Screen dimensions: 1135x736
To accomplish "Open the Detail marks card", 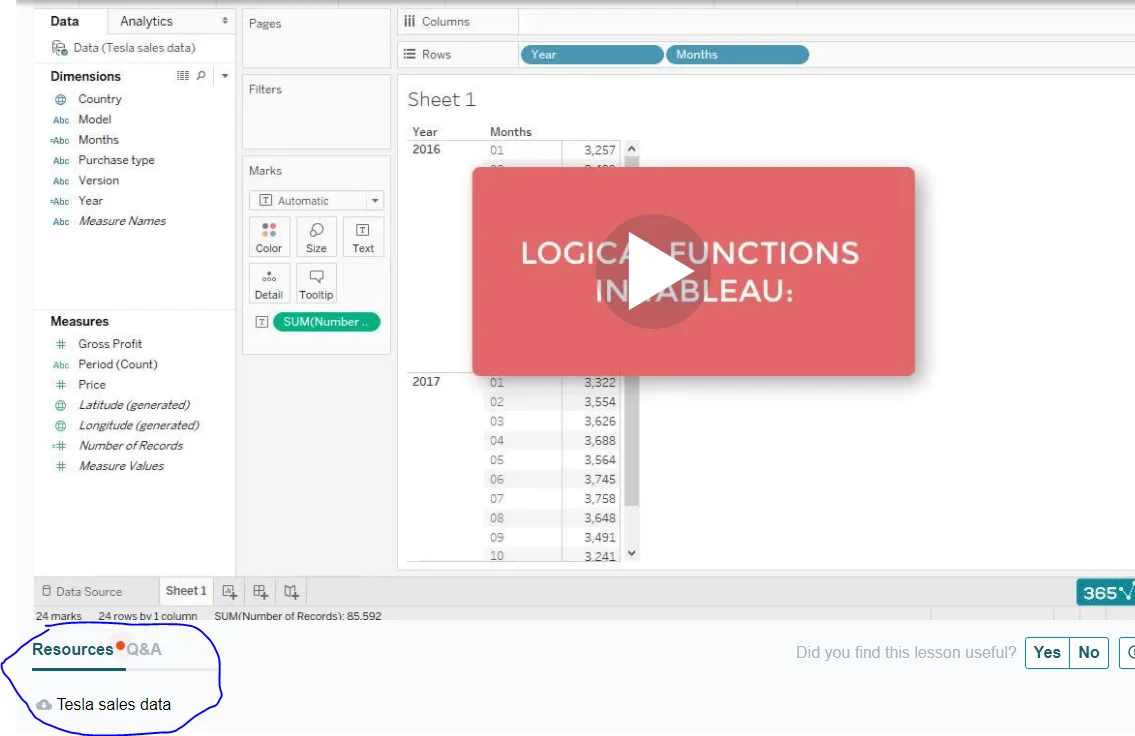I will (269, 283).
